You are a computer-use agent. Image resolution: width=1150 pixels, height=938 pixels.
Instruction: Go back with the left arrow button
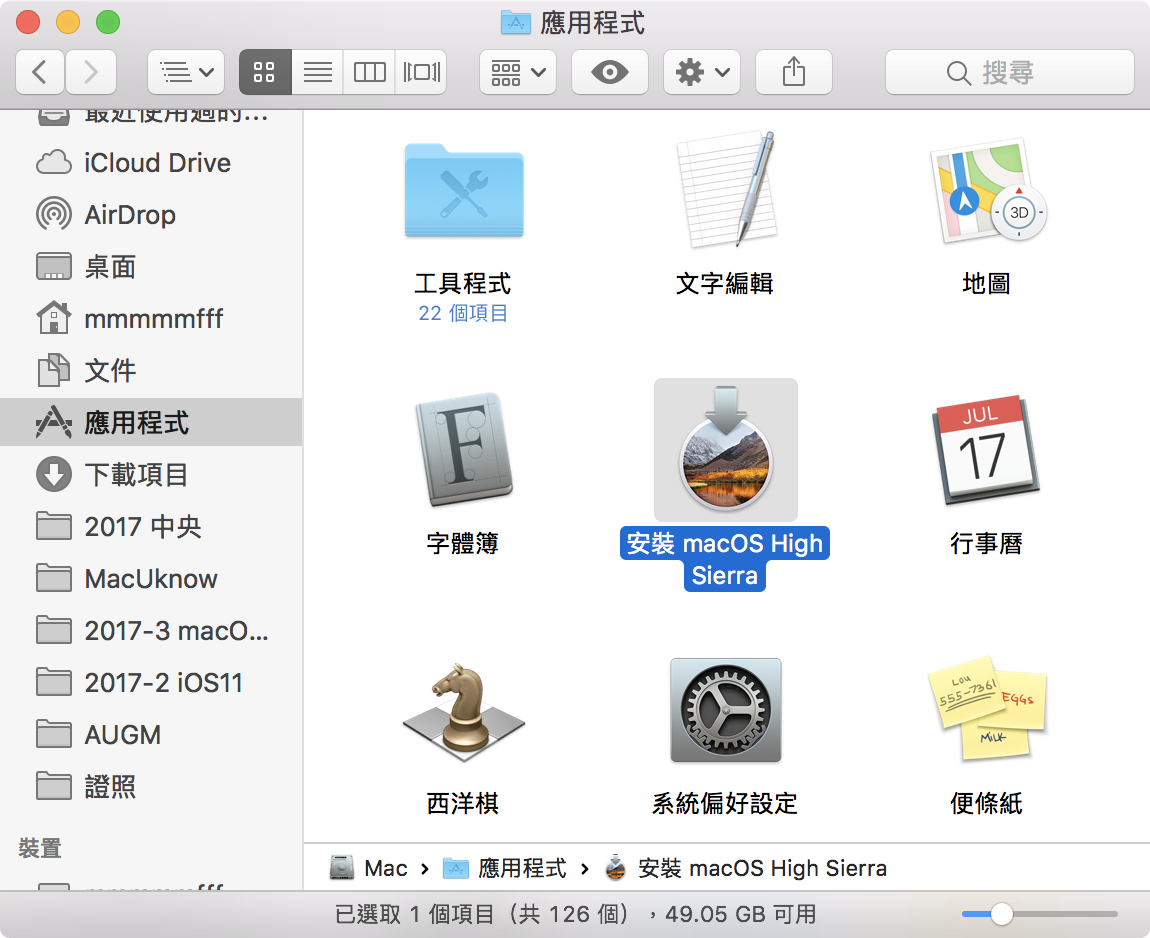40,72
